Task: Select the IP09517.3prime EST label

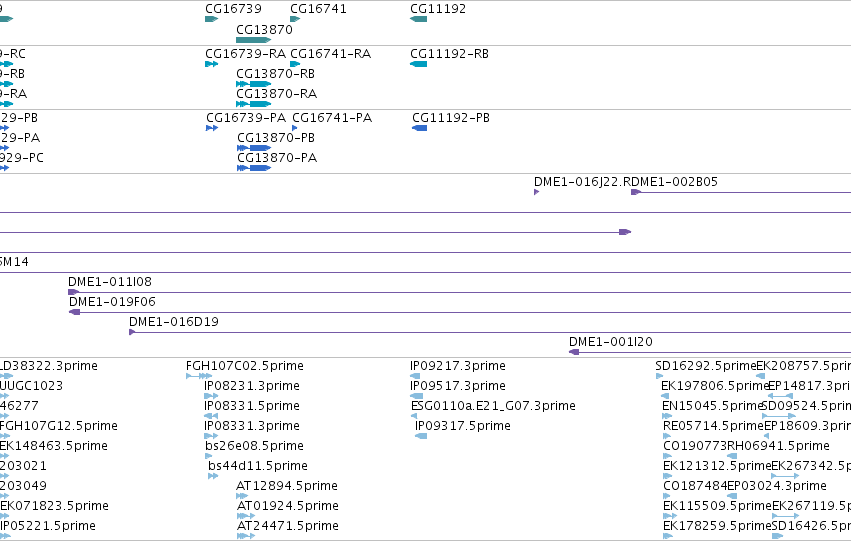Action: click(458, 386)
